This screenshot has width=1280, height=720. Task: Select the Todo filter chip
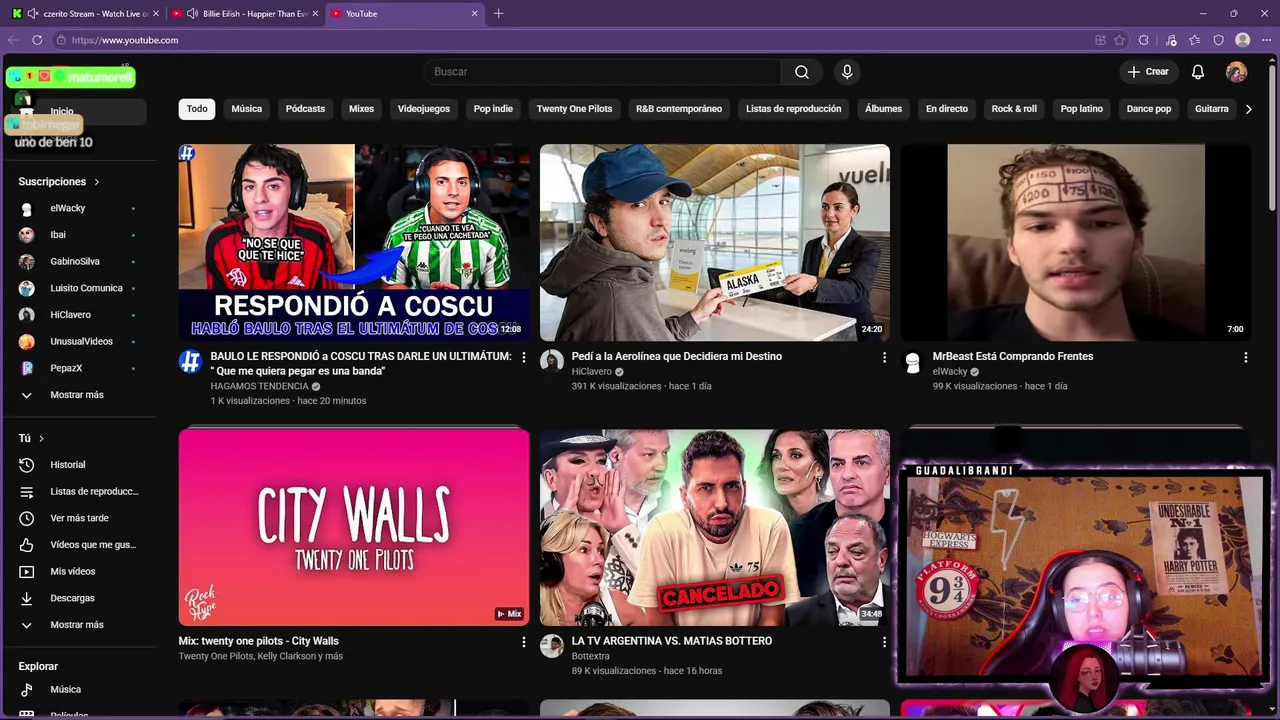pyautogui.click(x=197, y=109)
